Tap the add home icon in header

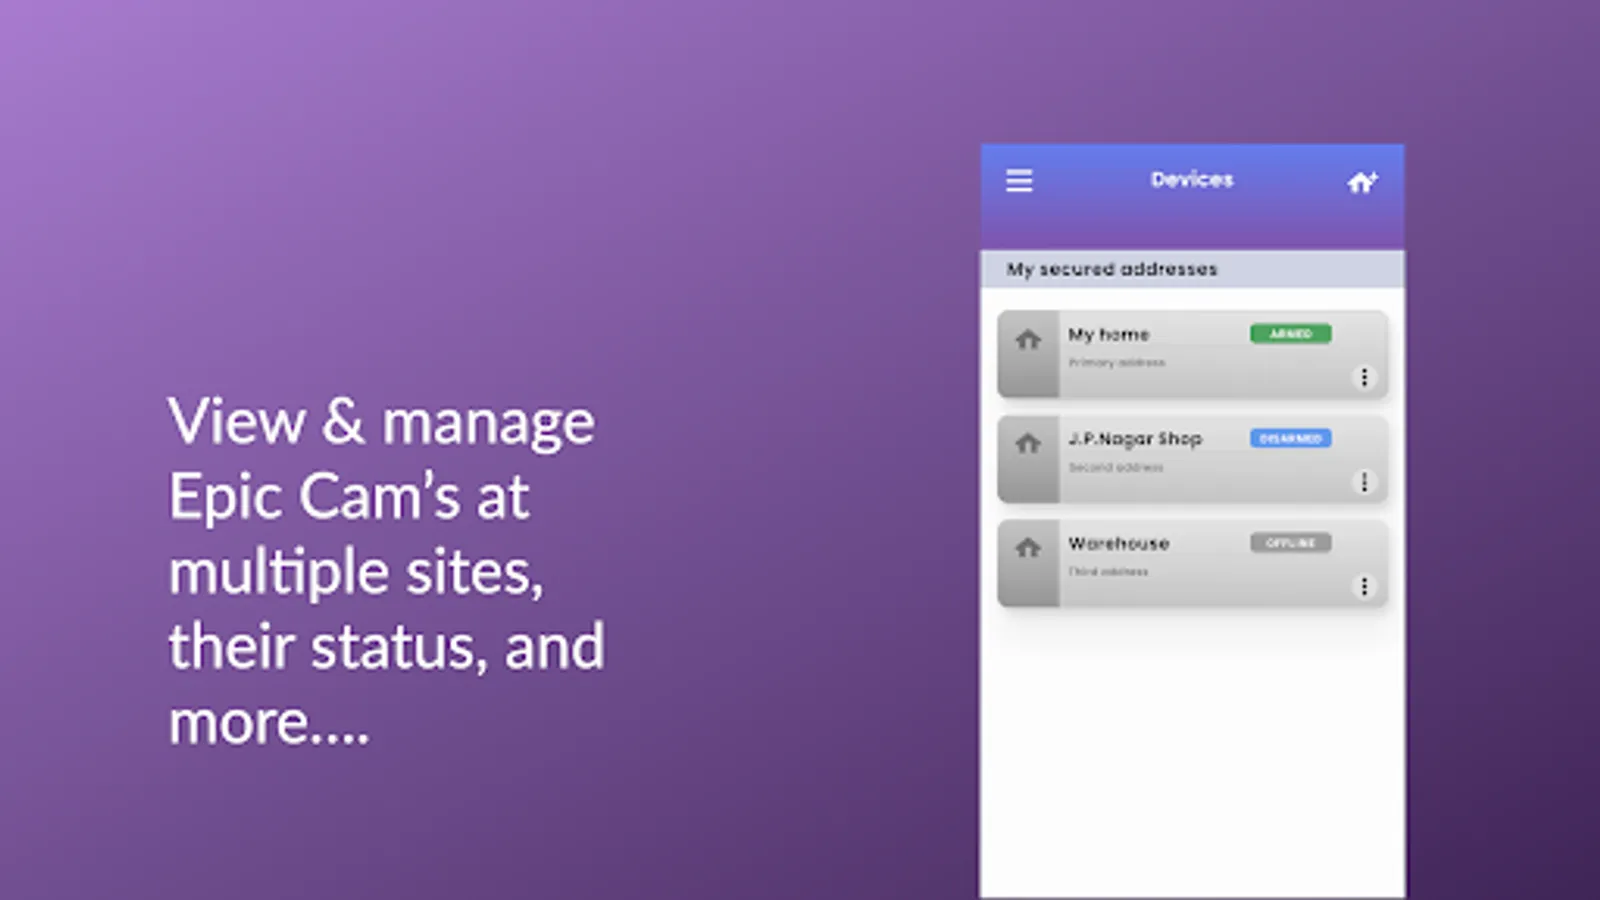pyautogui.click(x=1362, y=182)
